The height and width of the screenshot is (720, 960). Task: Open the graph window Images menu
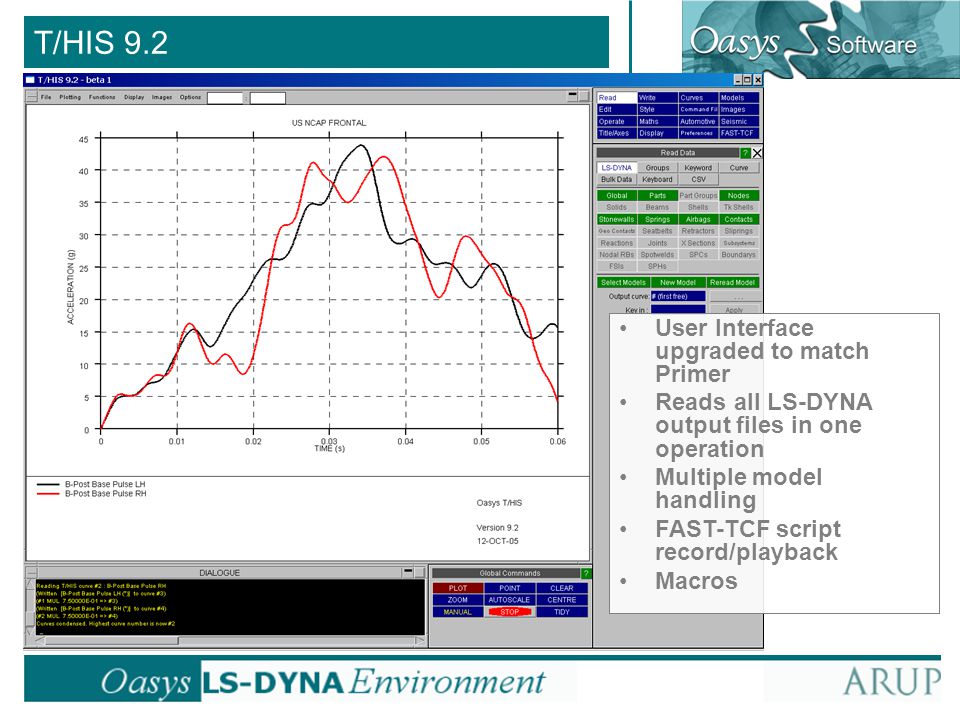[162, 97]
